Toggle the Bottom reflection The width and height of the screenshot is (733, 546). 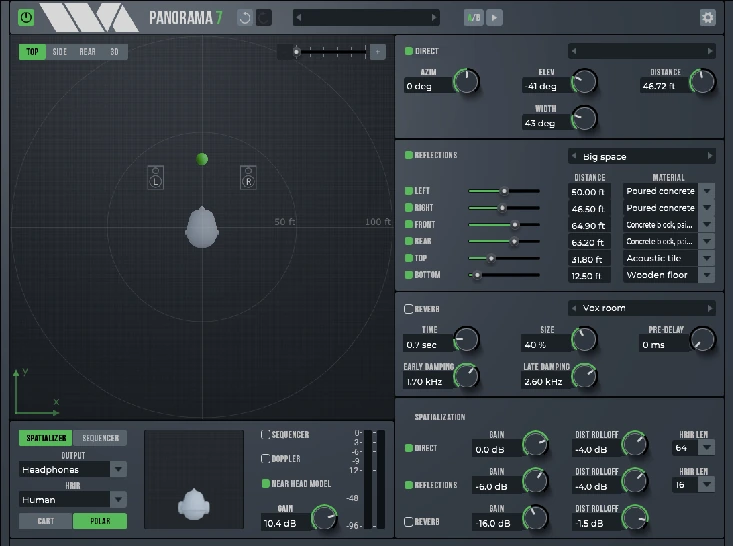coord(409,275)
